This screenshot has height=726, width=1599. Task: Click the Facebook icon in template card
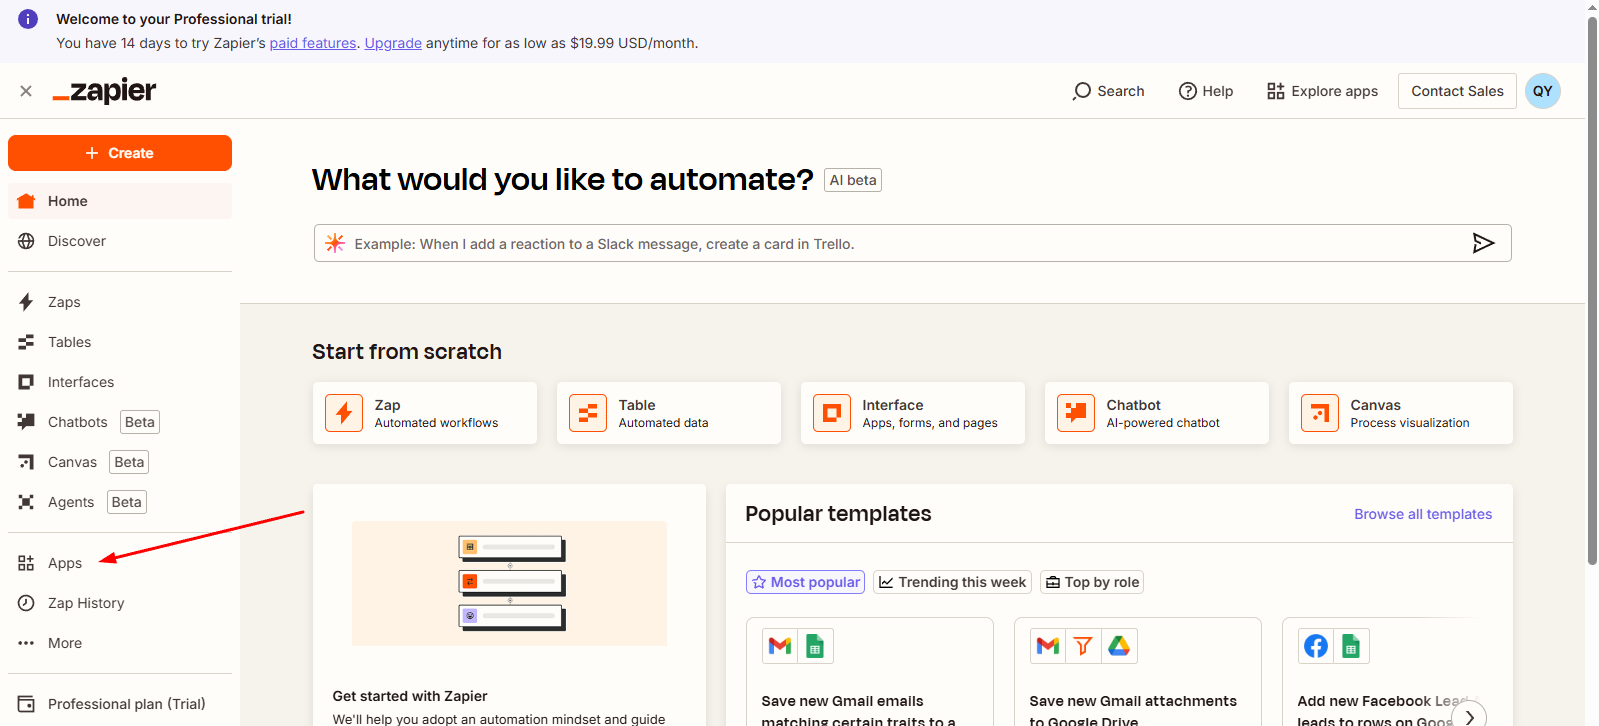(x=1316, y=646)
